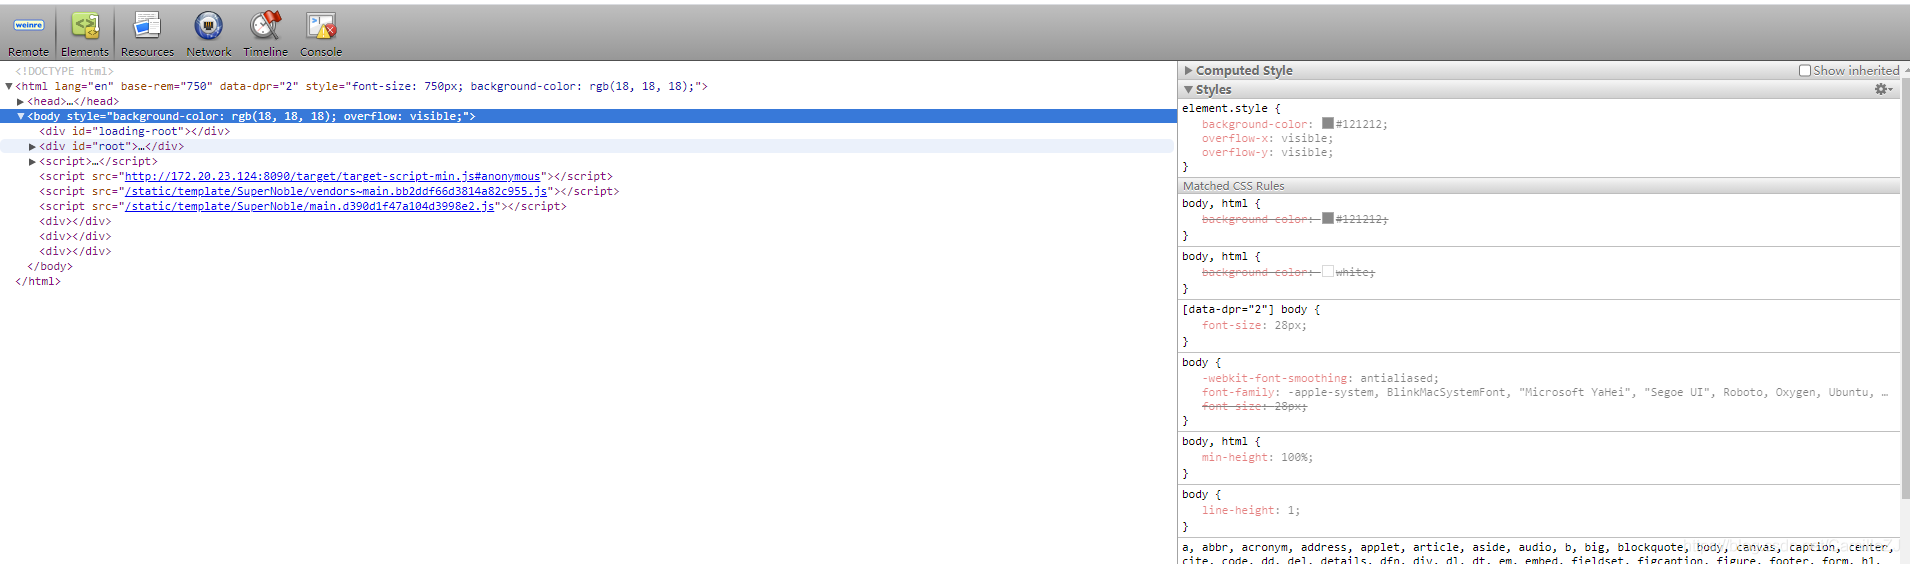Click overflow-y visible property in element.style
This screenshot has height=564, width=1910.
pos(1267,152)
